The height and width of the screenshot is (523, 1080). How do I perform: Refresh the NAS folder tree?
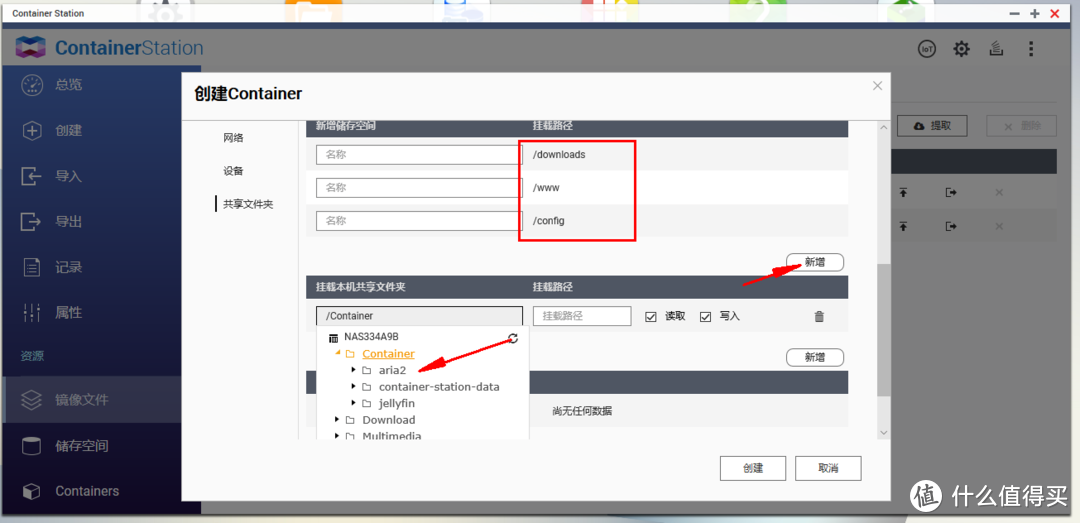[x=512, y=338]
